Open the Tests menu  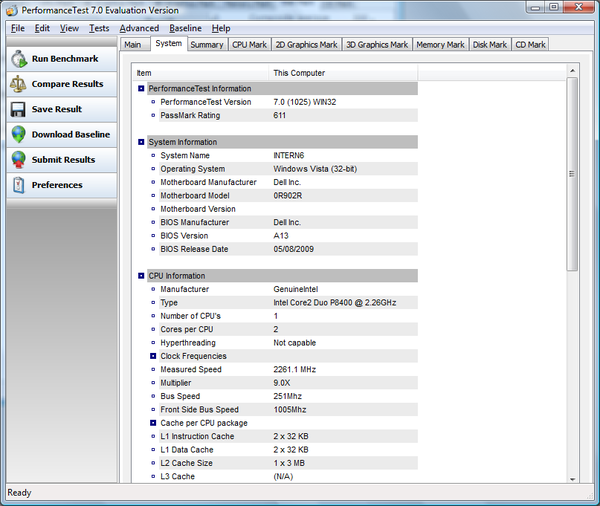[x=99, y=28]
